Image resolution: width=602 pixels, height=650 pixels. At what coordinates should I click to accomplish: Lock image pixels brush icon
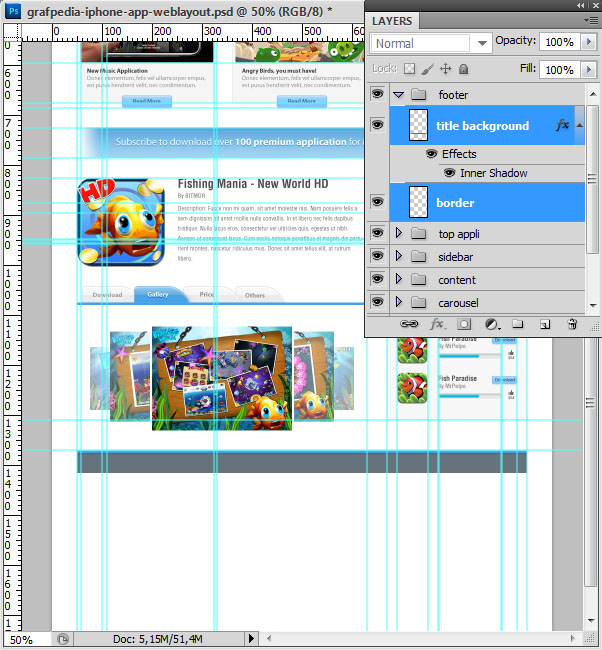coord(427,69)
